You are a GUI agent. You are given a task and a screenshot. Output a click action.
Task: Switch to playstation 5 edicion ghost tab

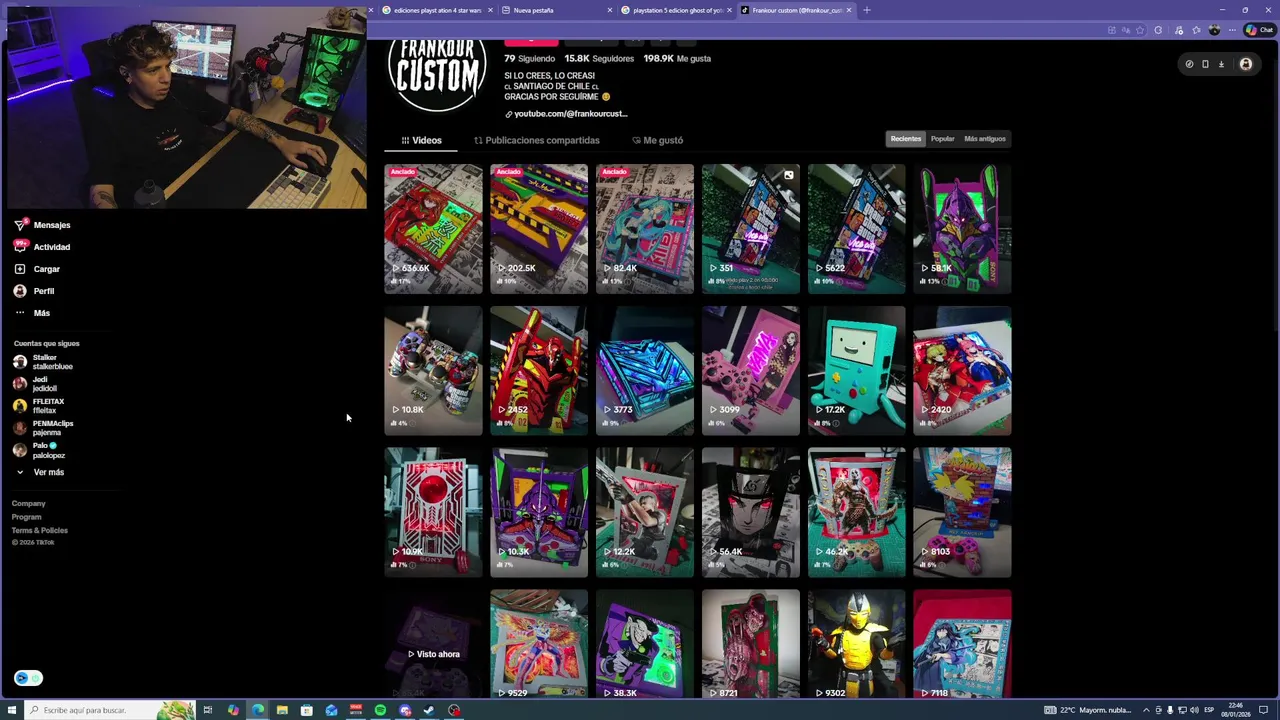pyautogui.click(x=676, y=10)
